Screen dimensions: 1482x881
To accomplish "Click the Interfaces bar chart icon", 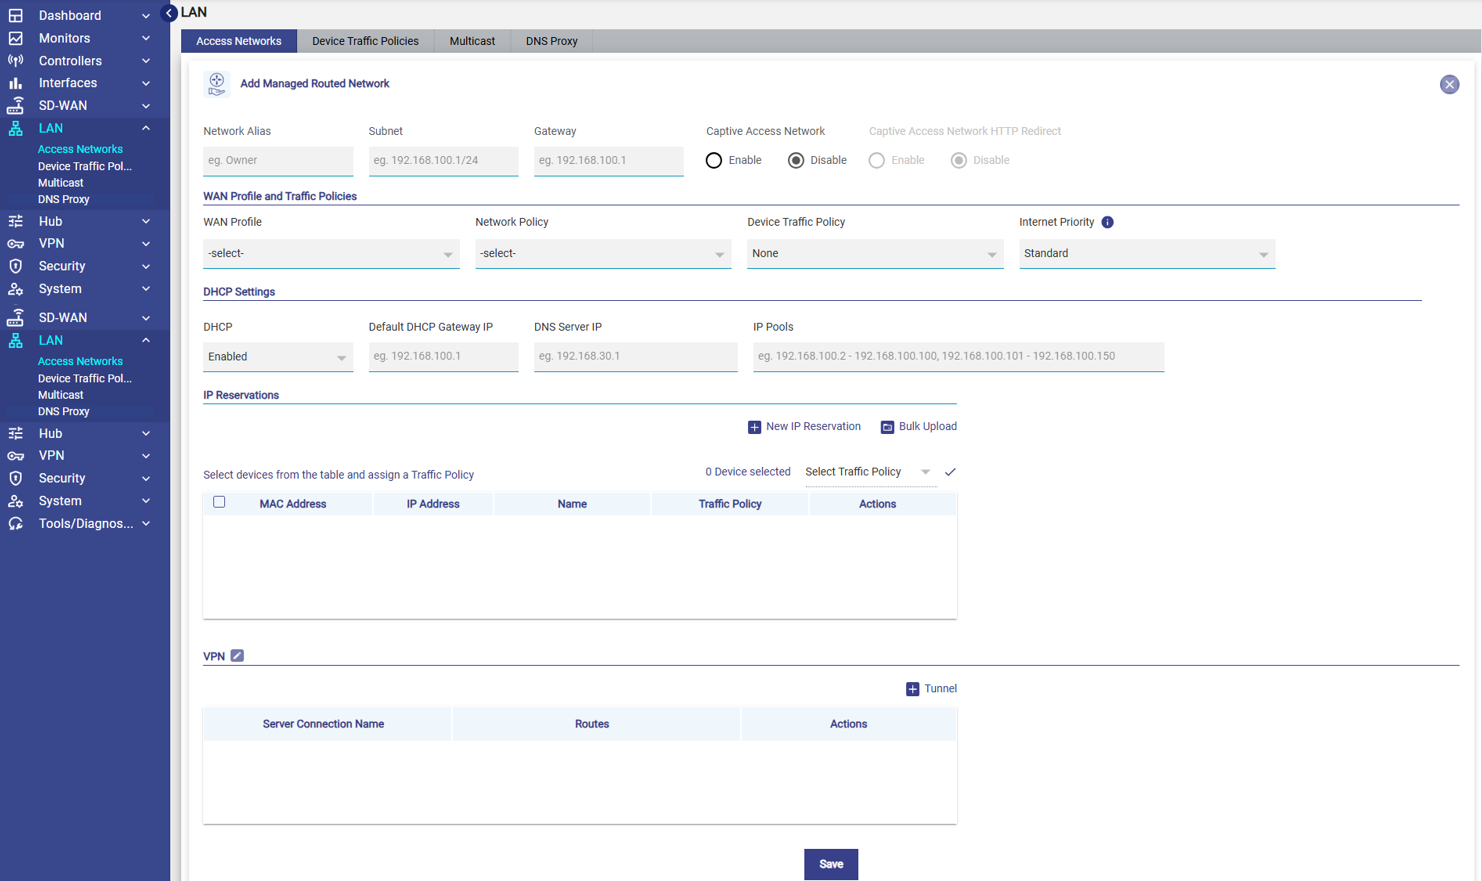I will (x=16, y=83).
